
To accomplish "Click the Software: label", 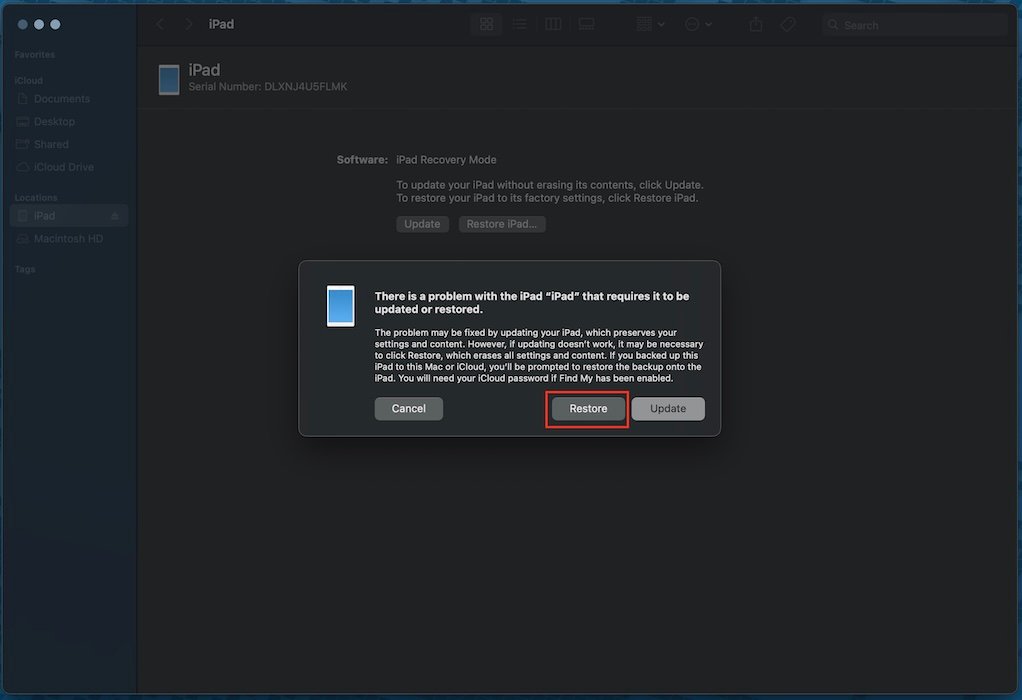I will [x=362, y=160].
